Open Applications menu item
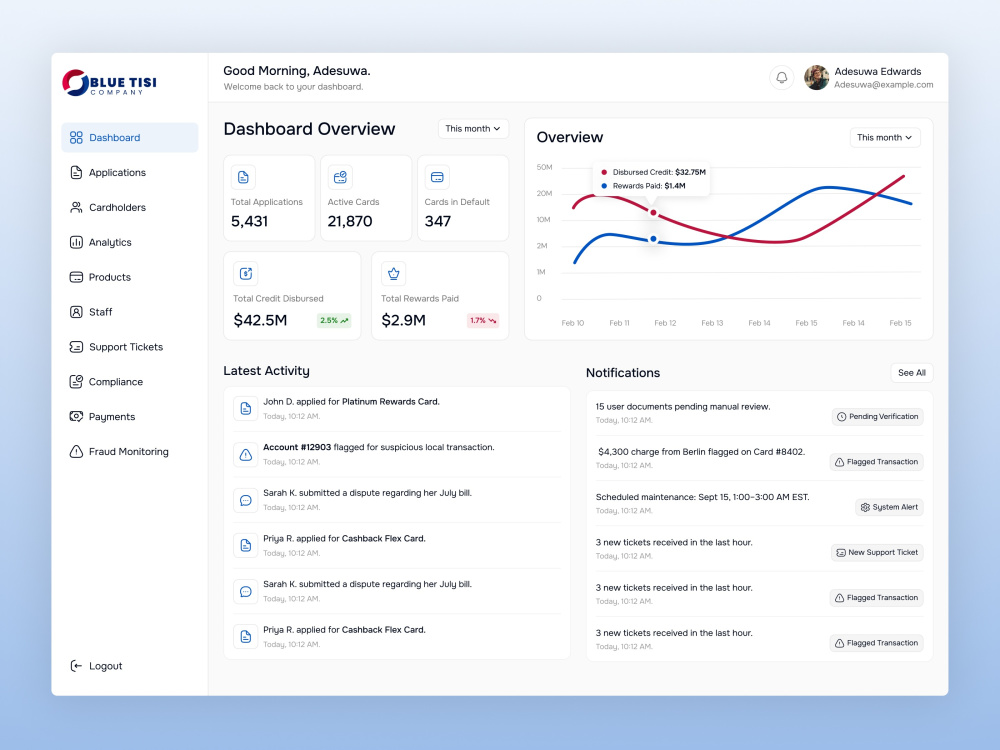This screenshot has height=750, width=1000. coord(129,172)
